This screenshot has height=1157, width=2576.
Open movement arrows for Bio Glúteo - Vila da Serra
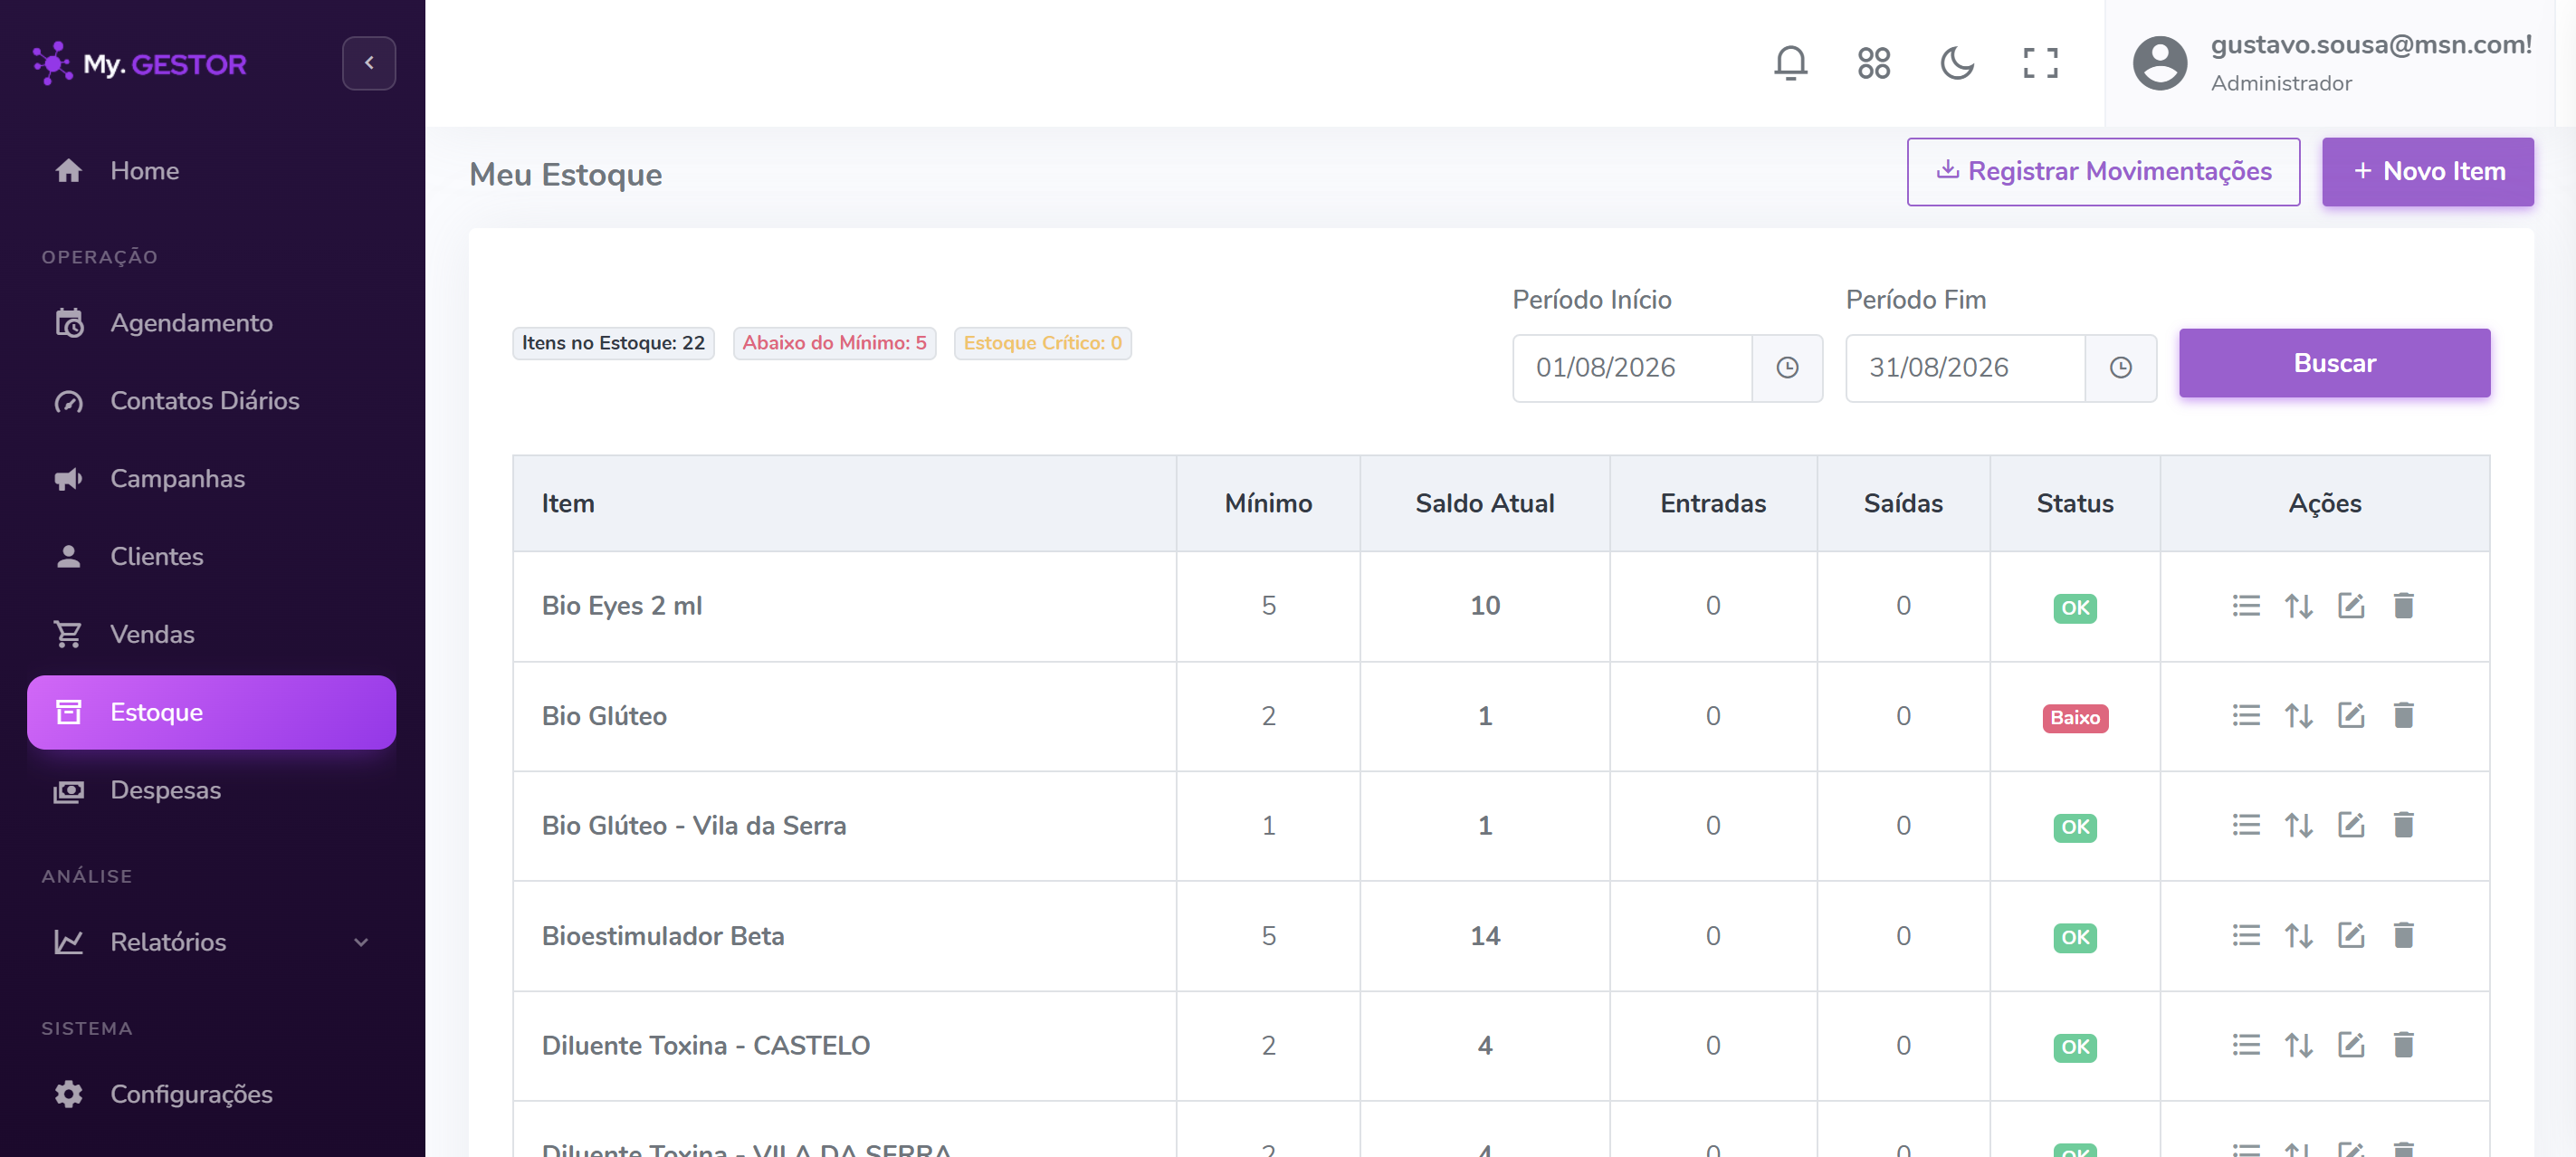(x=2298, y=826)
